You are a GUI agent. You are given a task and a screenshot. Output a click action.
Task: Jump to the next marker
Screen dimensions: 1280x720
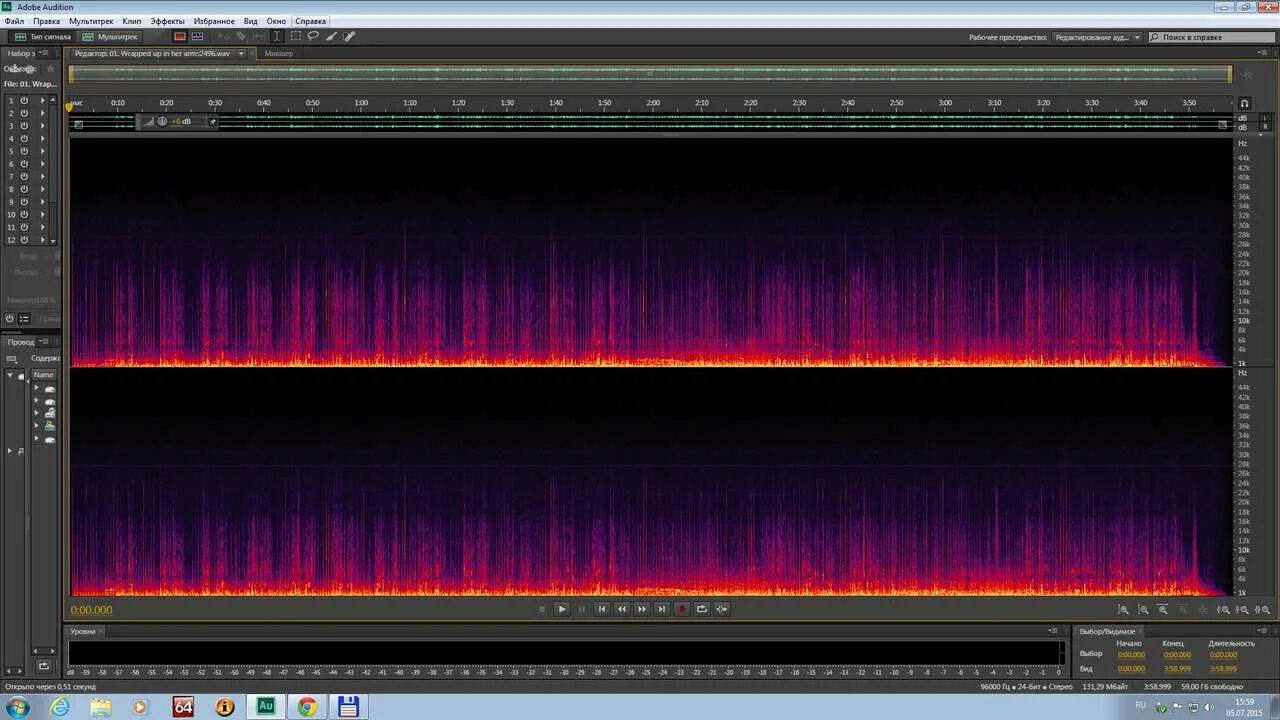pyautogui.click(x=662, y=609)
